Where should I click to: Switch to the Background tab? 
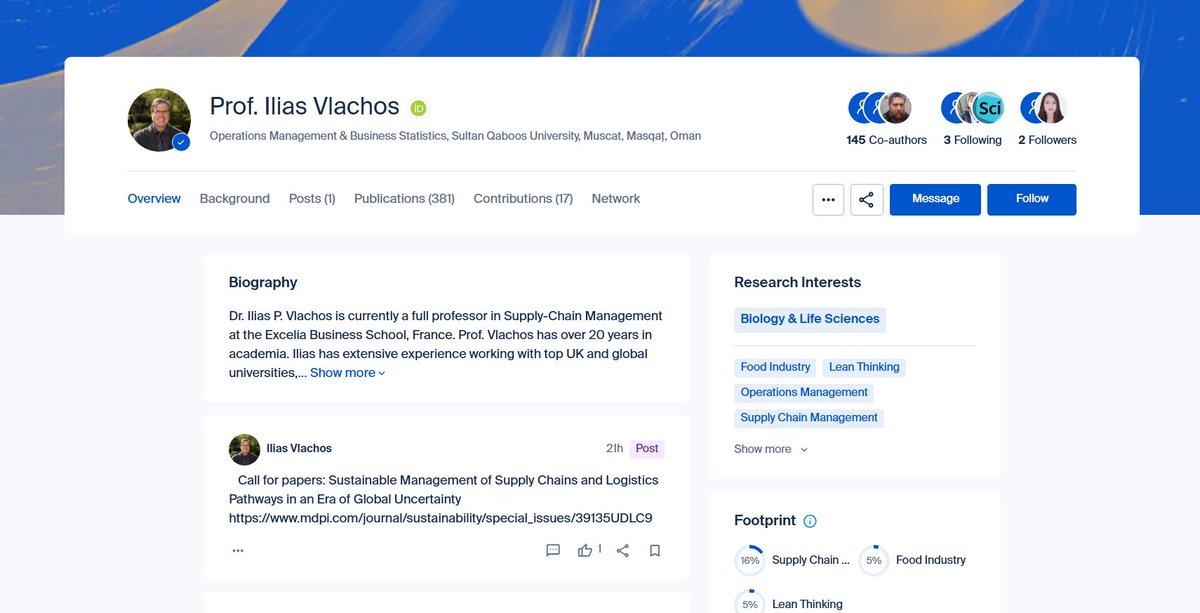(235, 199)
